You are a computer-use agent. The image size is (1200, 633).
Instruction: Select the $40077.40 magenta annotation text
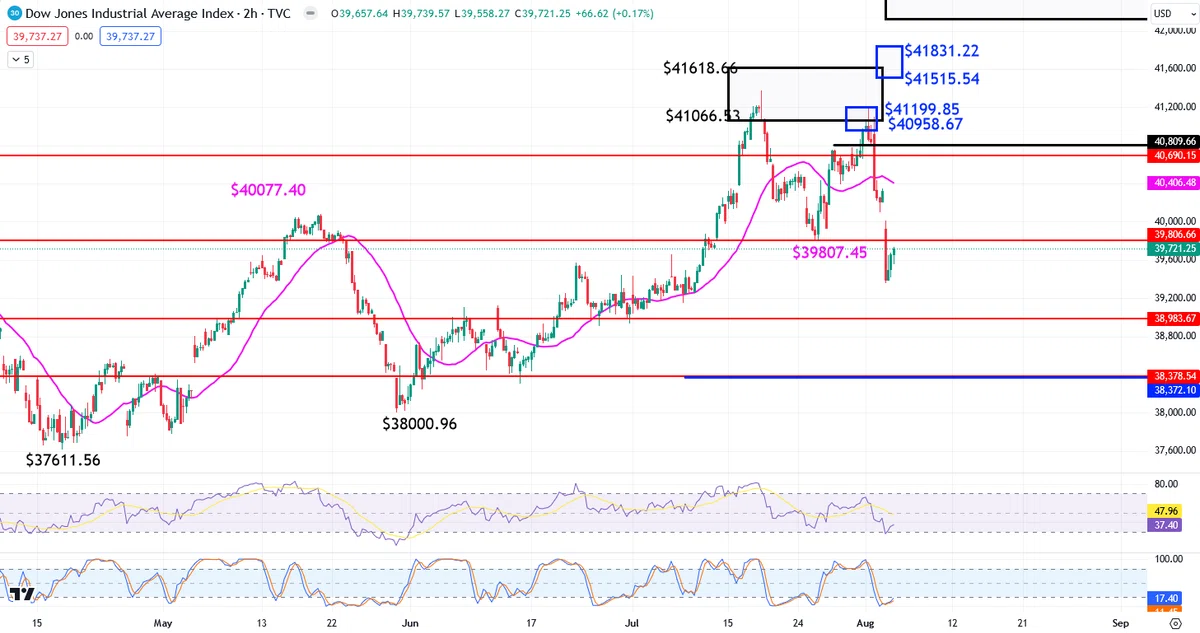tap(268, 188)
